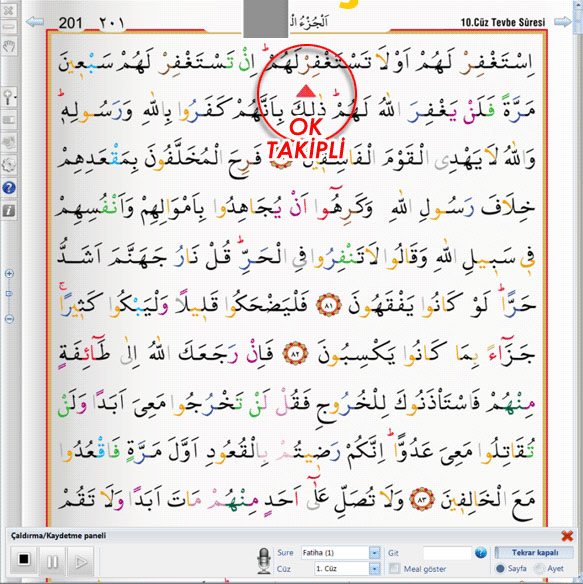Image resolution: width=583 pixels, height=584 pixels.
Task: Open the settings gear in sidebar
Action: pyautogui.click(x=9, y=164)
